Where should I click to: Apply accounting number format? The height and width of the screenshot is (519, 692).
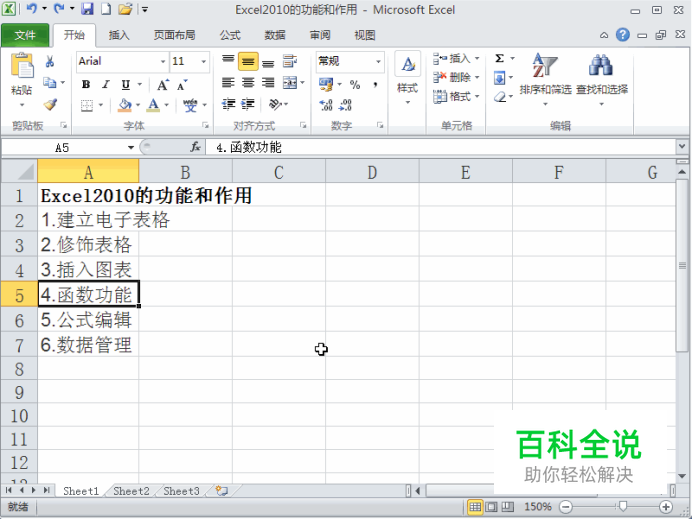pyautogui.click(x=326, y=84)
